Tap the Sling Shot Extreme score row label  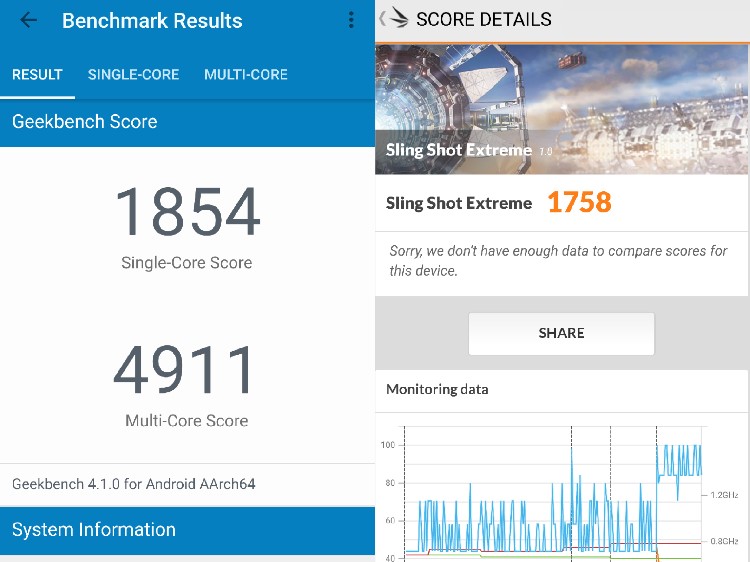pyautogui.click(x=459, y=203)
